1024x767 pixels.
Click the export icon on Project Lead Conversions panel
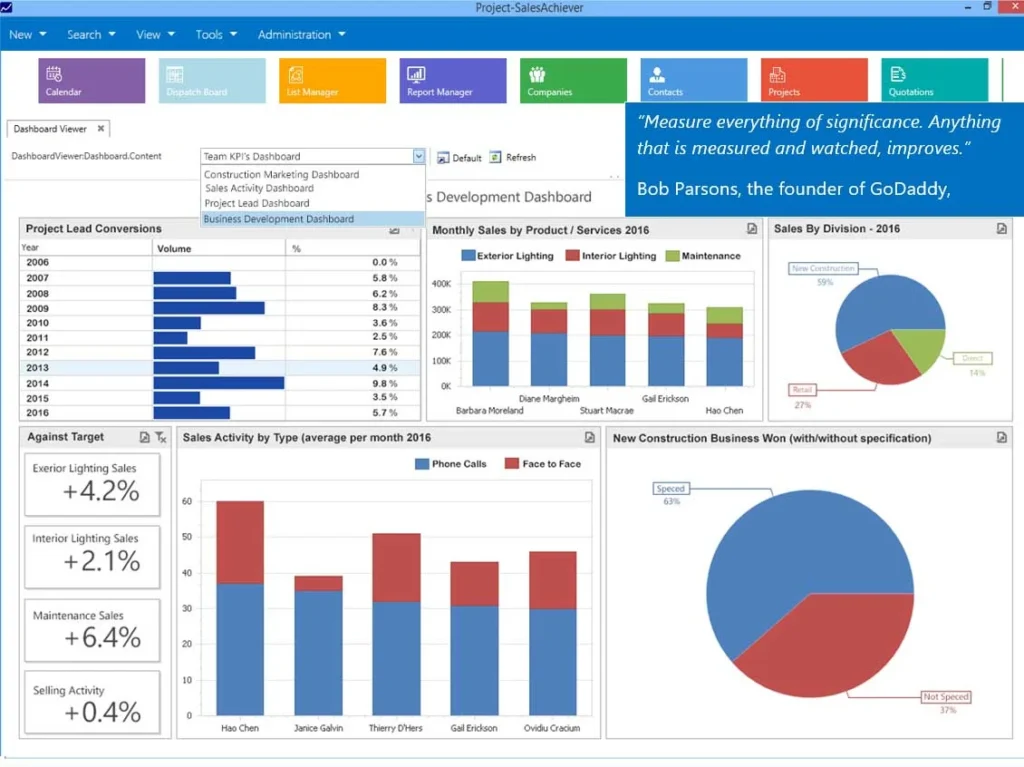pyautogui.click(x=393, y=229)
